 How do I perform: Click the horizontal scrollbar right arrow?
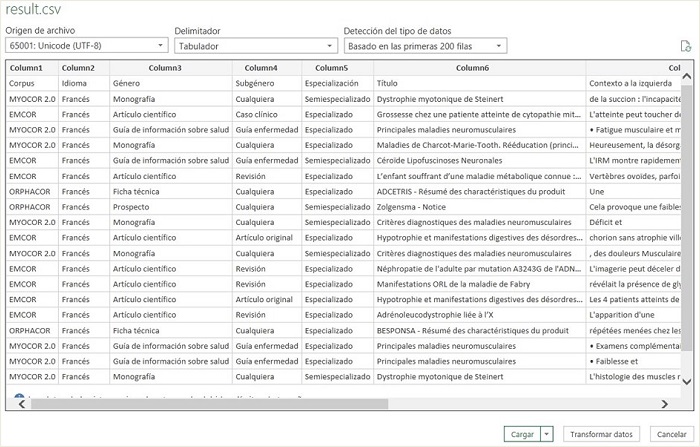(666, 404)
